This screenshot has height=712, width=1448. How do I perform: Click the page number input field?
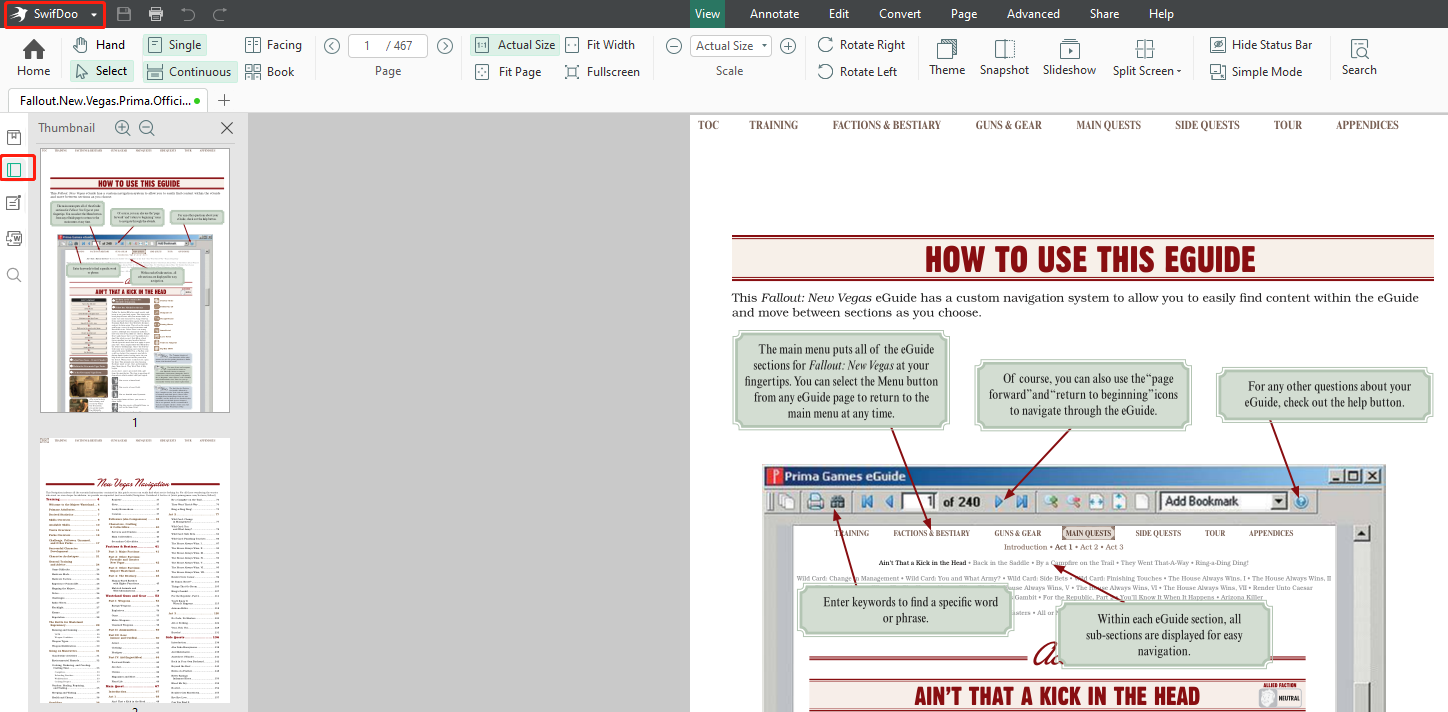(388, 46)
